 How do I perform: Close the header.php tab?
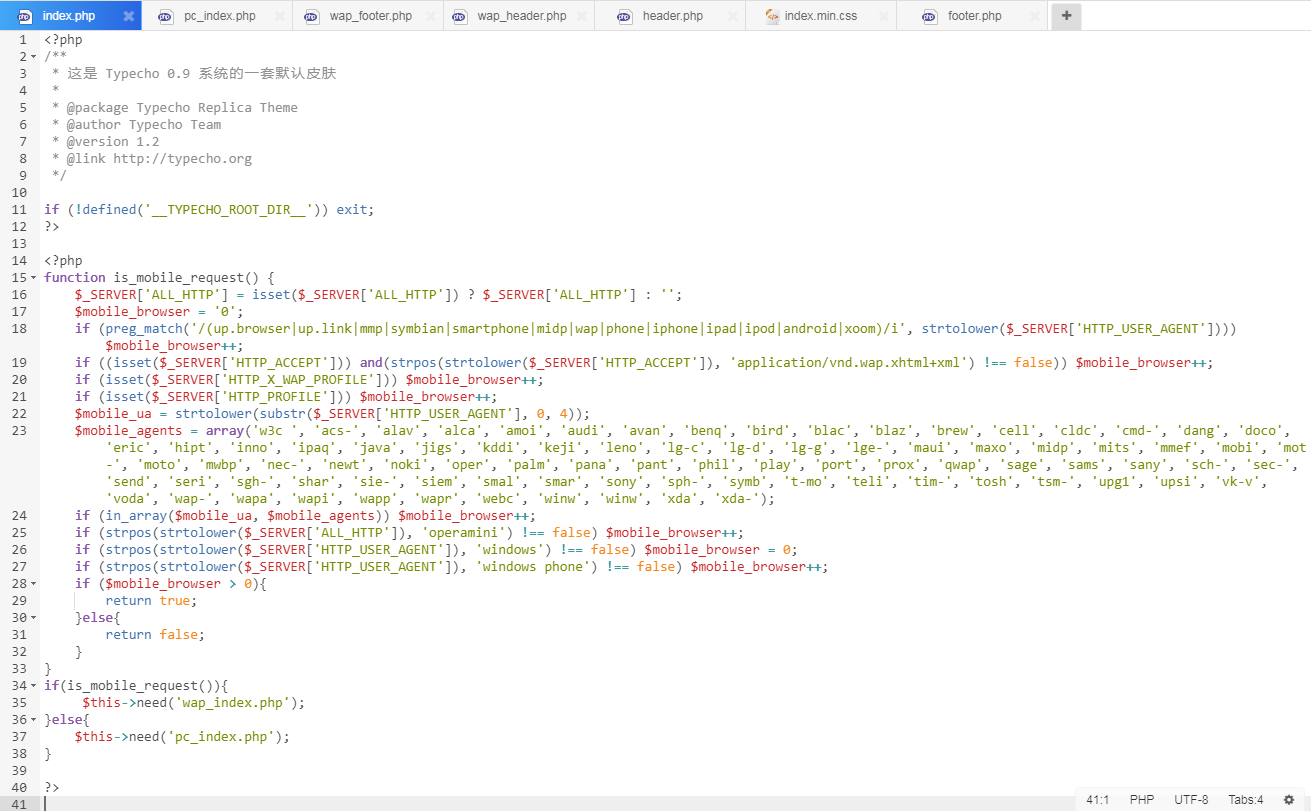click(x=732, y=16)
